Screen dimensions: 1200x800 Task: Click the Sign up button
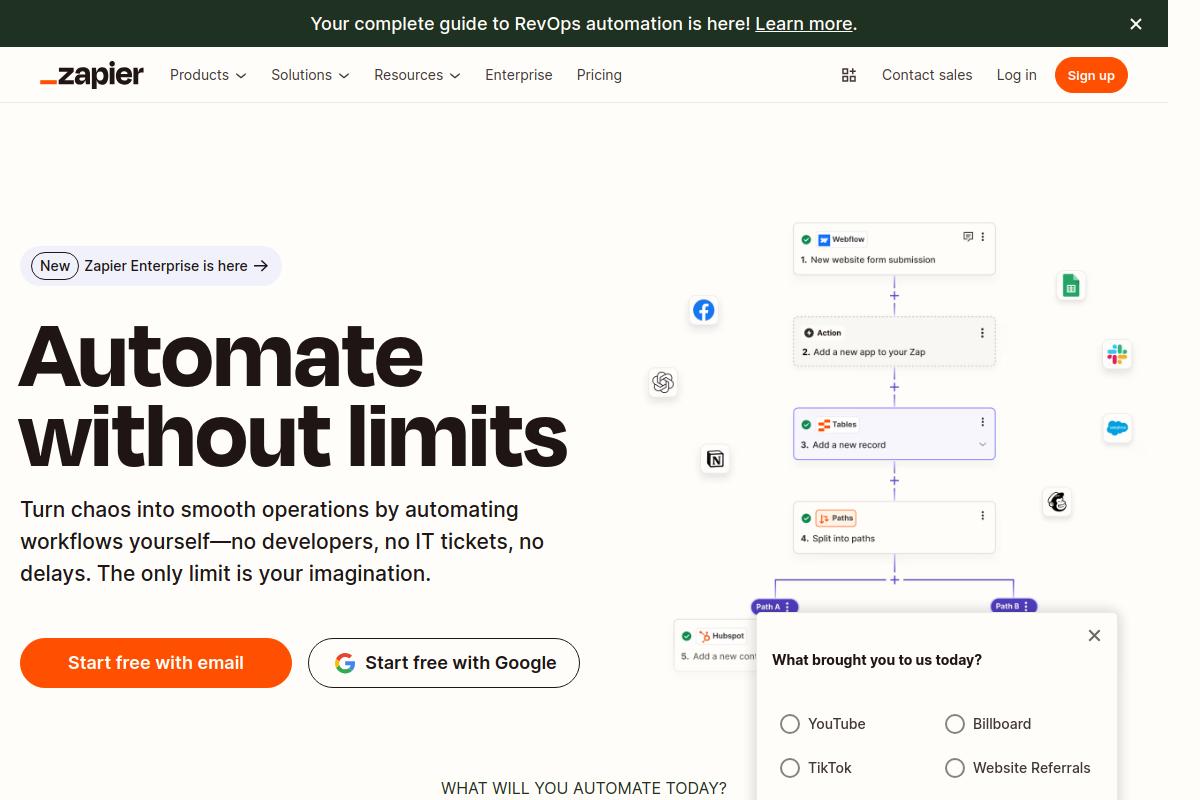tap(1091, 75)
